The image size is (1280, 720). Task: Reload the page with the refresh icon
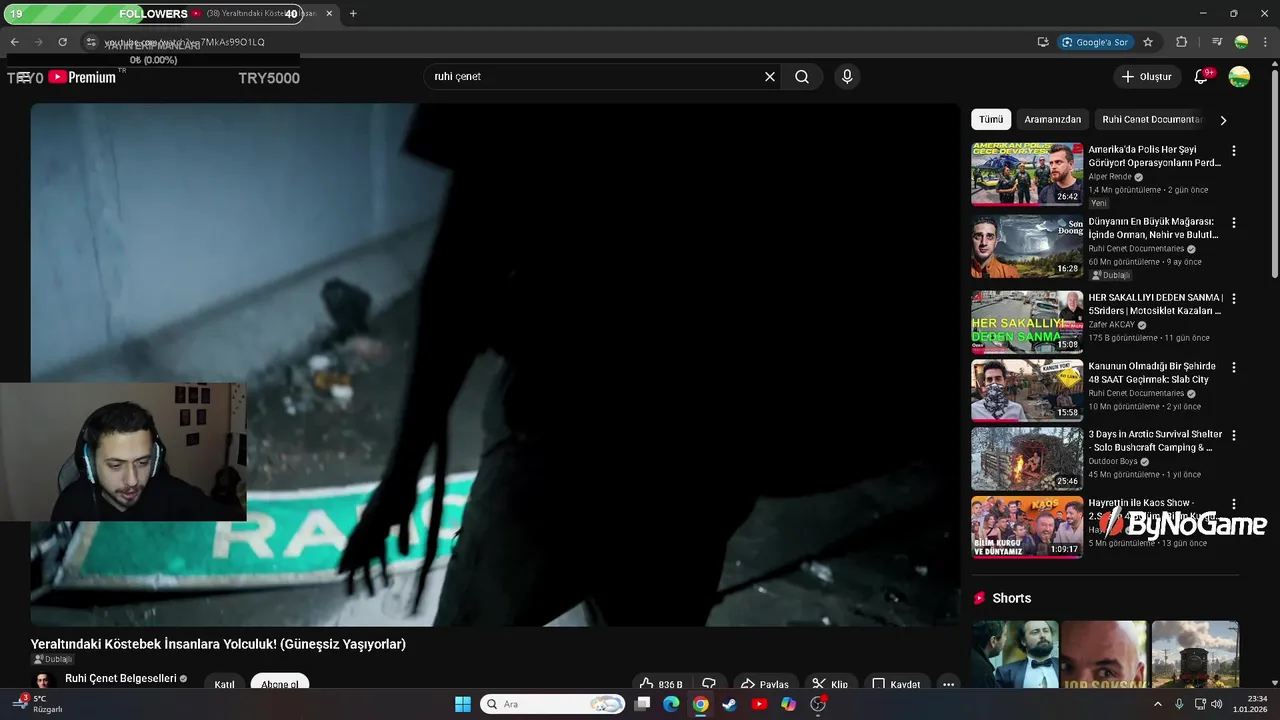point(62,42)
